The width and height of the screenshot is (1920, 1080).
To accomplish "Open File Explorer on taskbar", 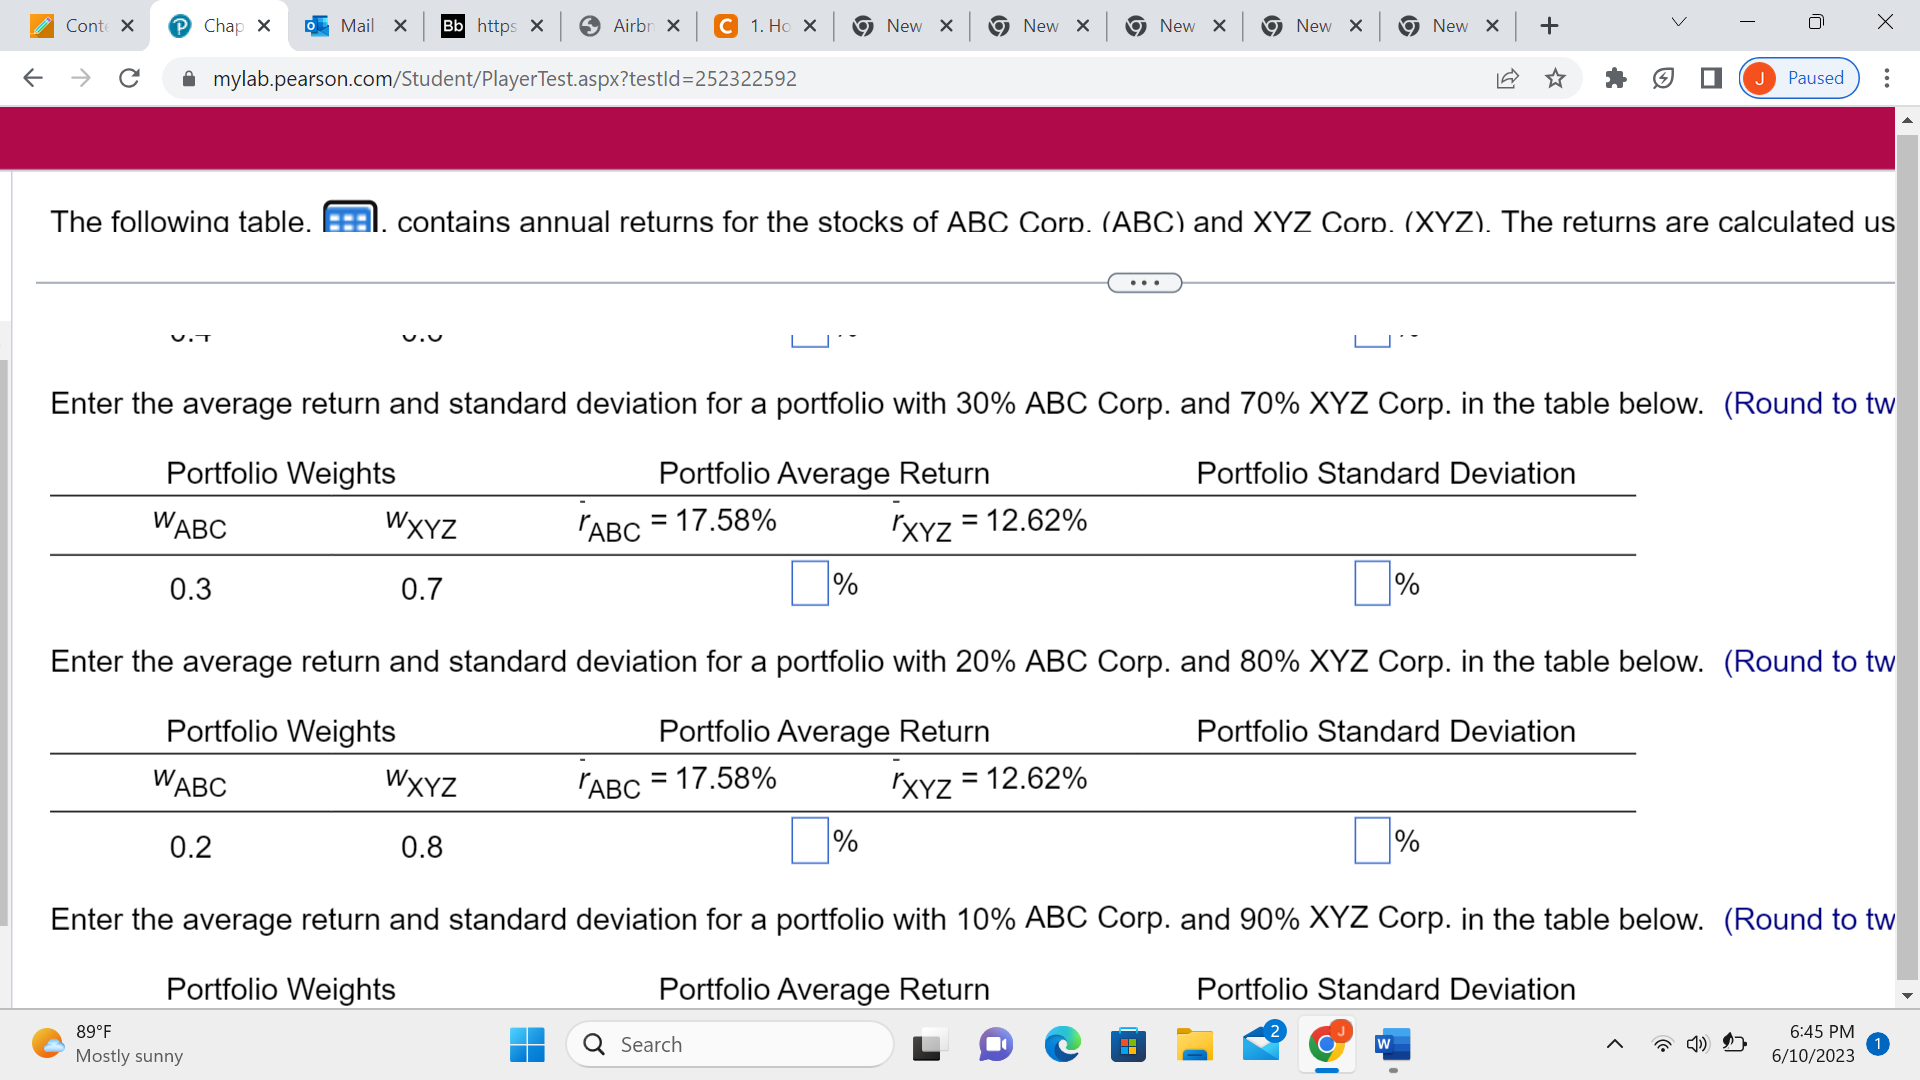I will 1194,1045.
